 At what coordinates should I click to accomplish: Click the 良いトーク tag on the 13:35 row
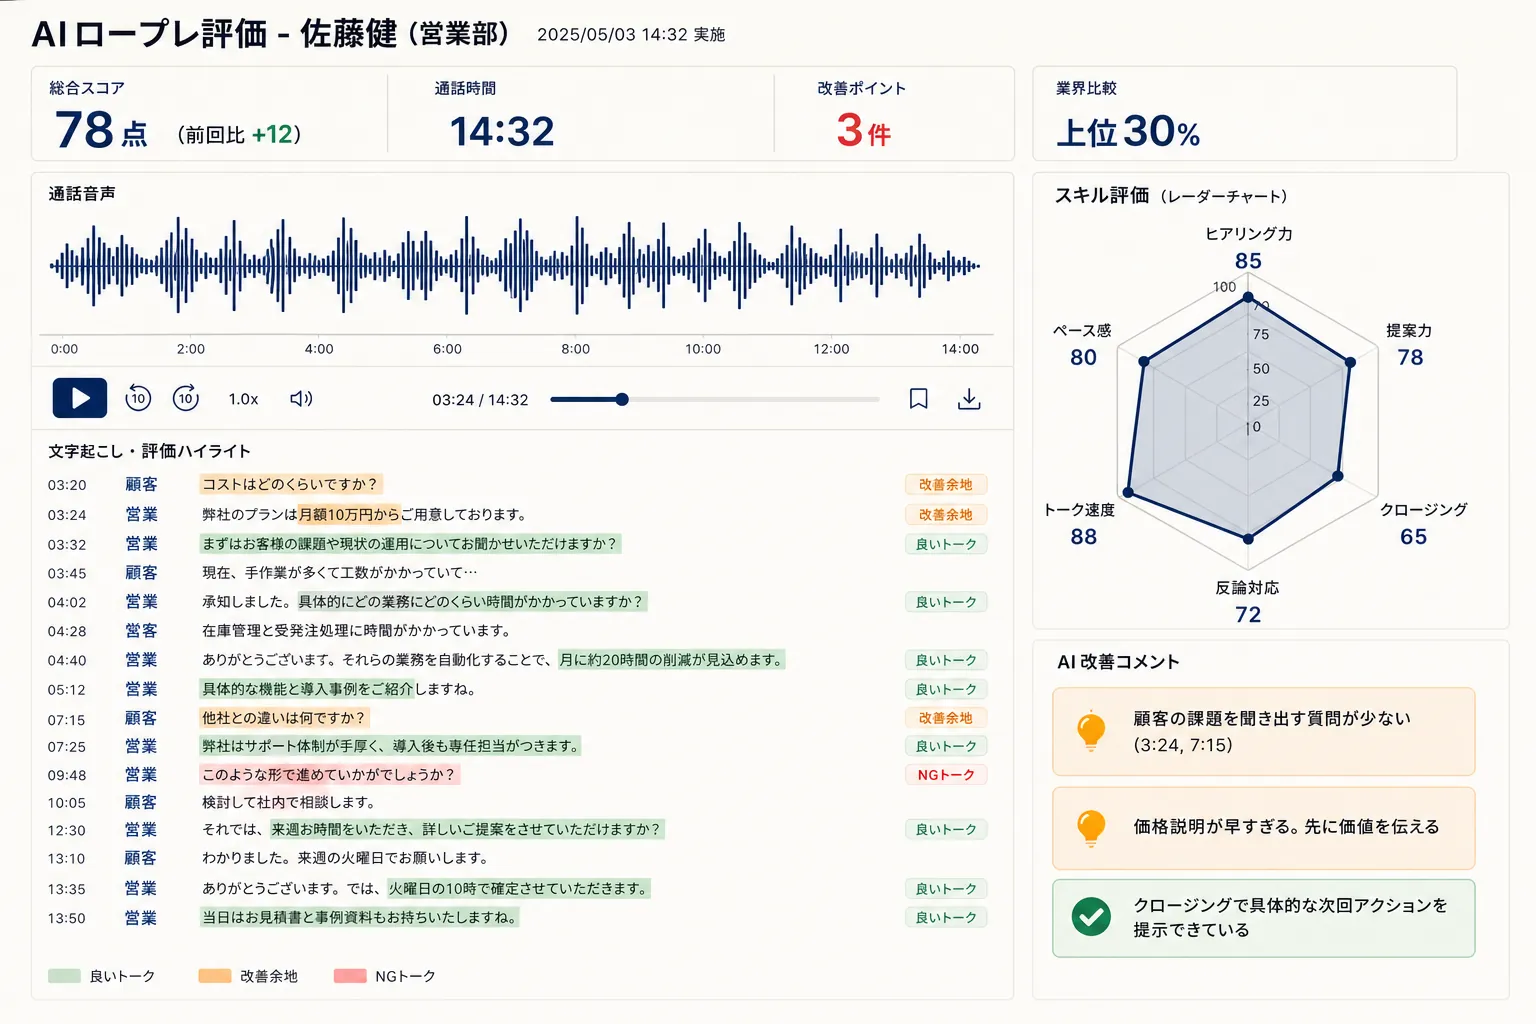click(946, 889)
